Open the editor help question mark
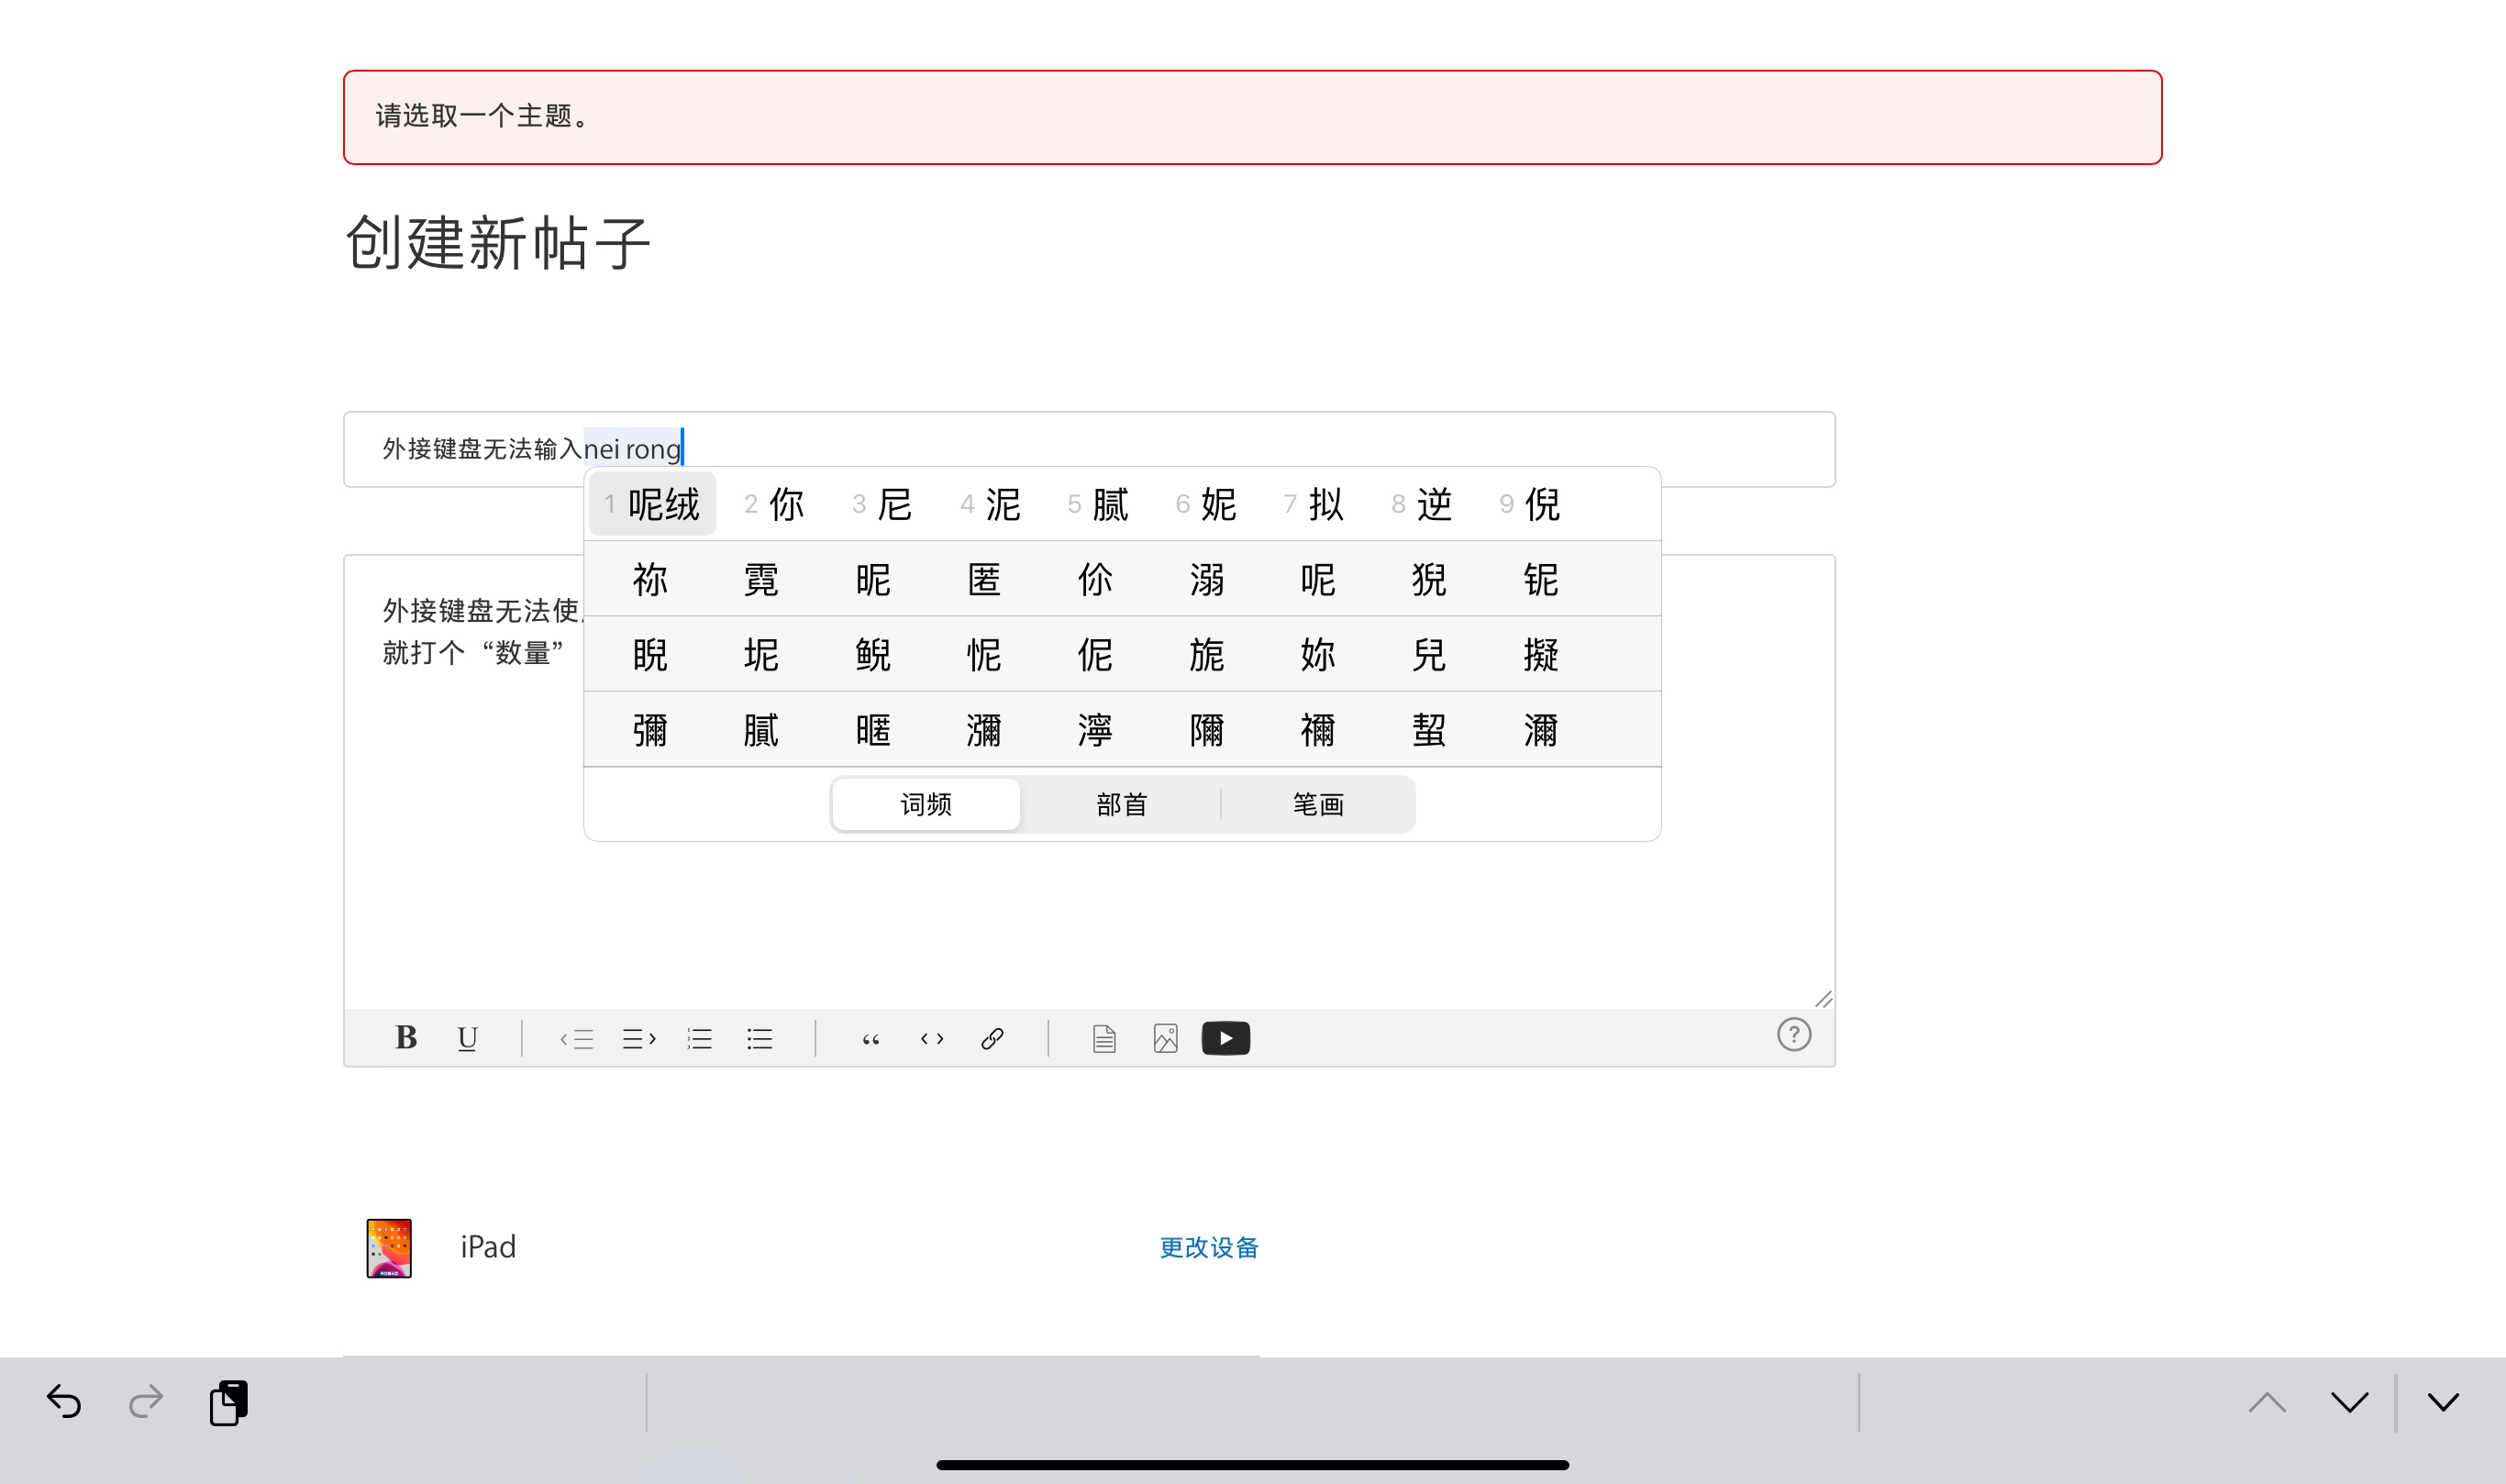 [1794, 1034]
